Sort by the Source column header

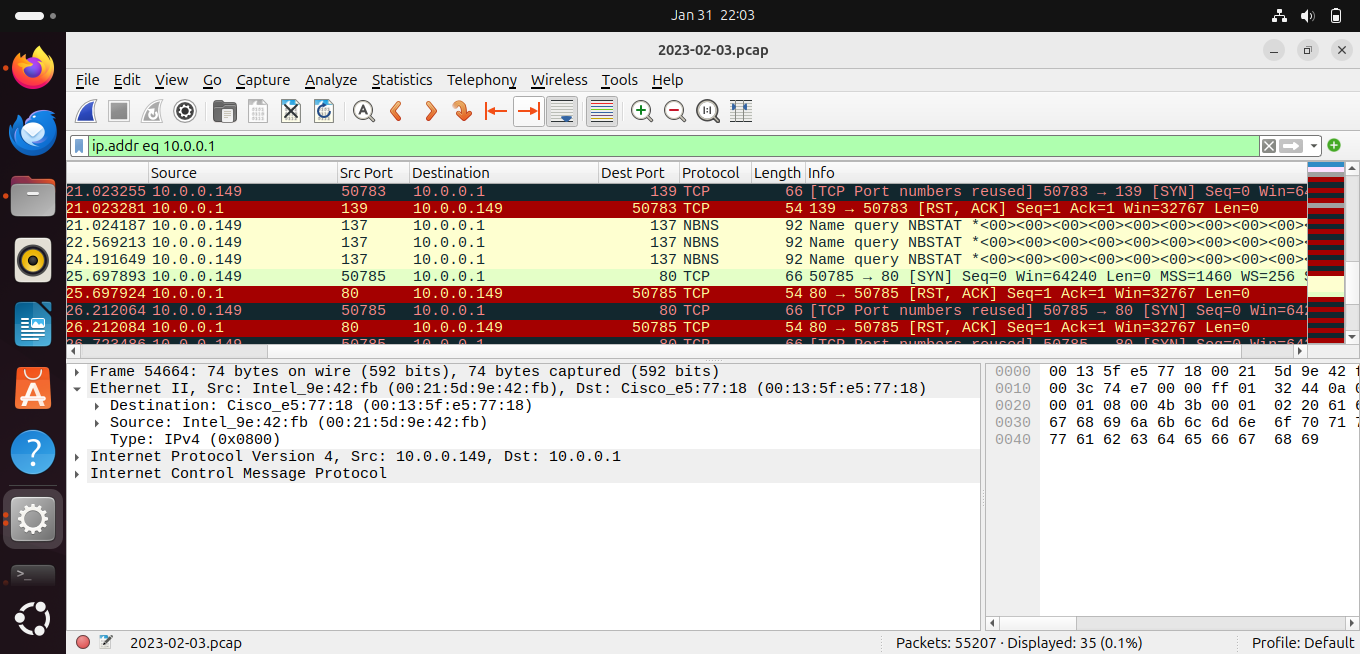[243, 173]
